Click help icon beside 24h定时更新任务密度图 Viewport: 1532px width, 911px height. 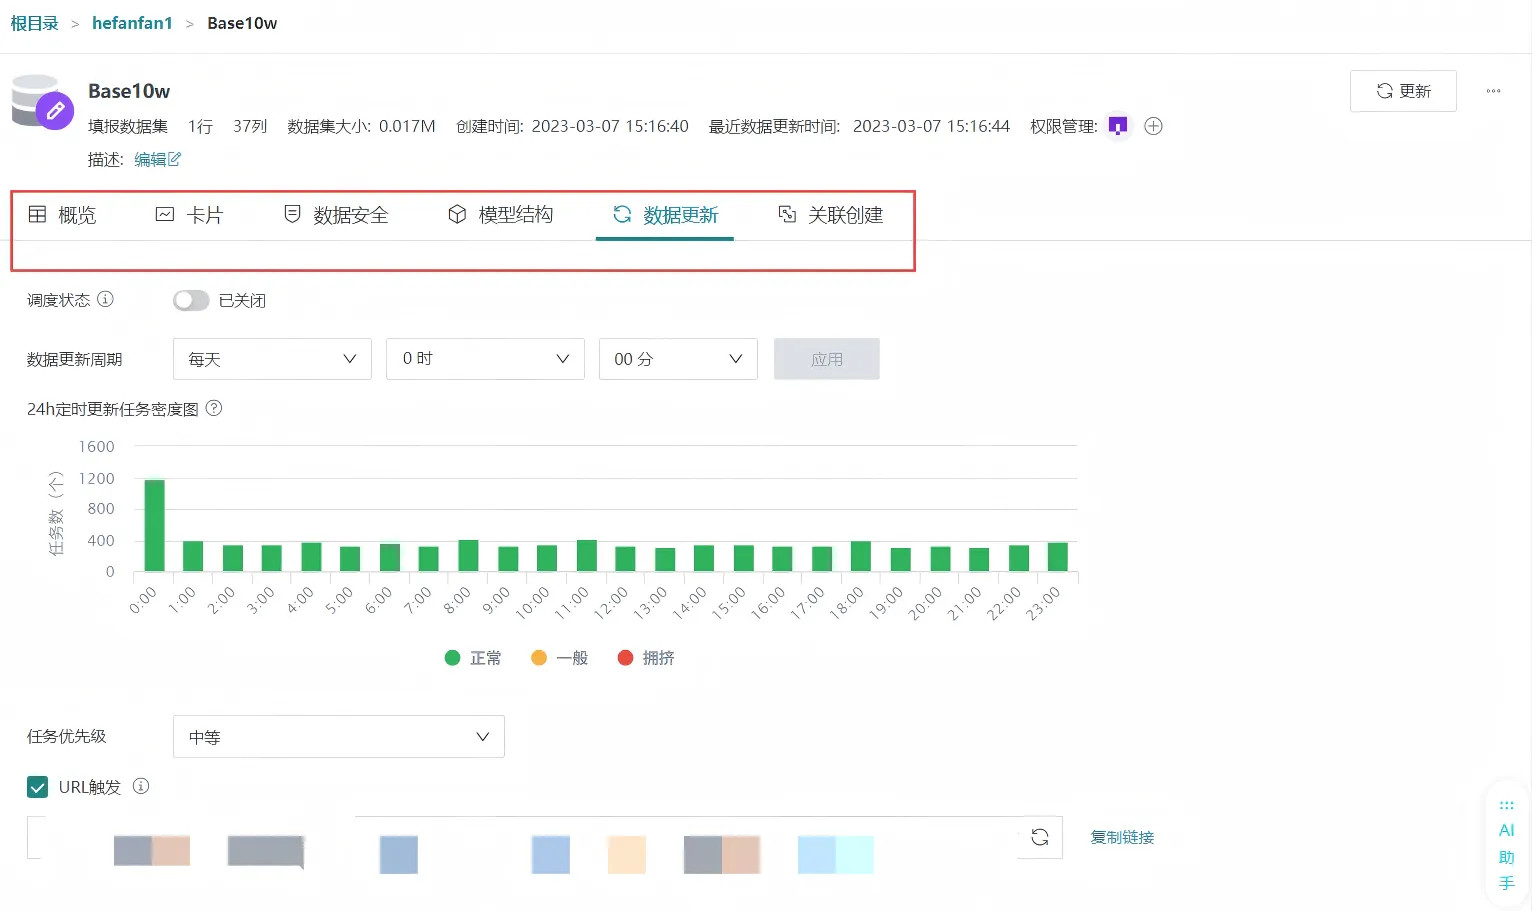pos(213,408)
